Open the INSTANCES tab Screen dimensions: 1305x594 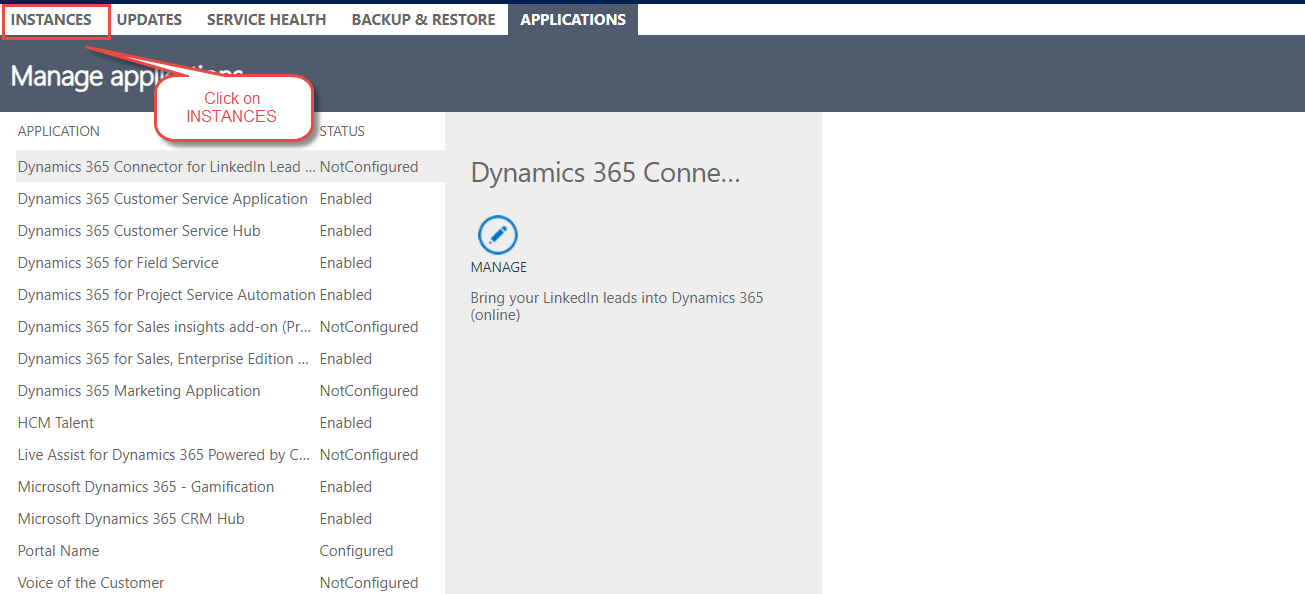51,20
